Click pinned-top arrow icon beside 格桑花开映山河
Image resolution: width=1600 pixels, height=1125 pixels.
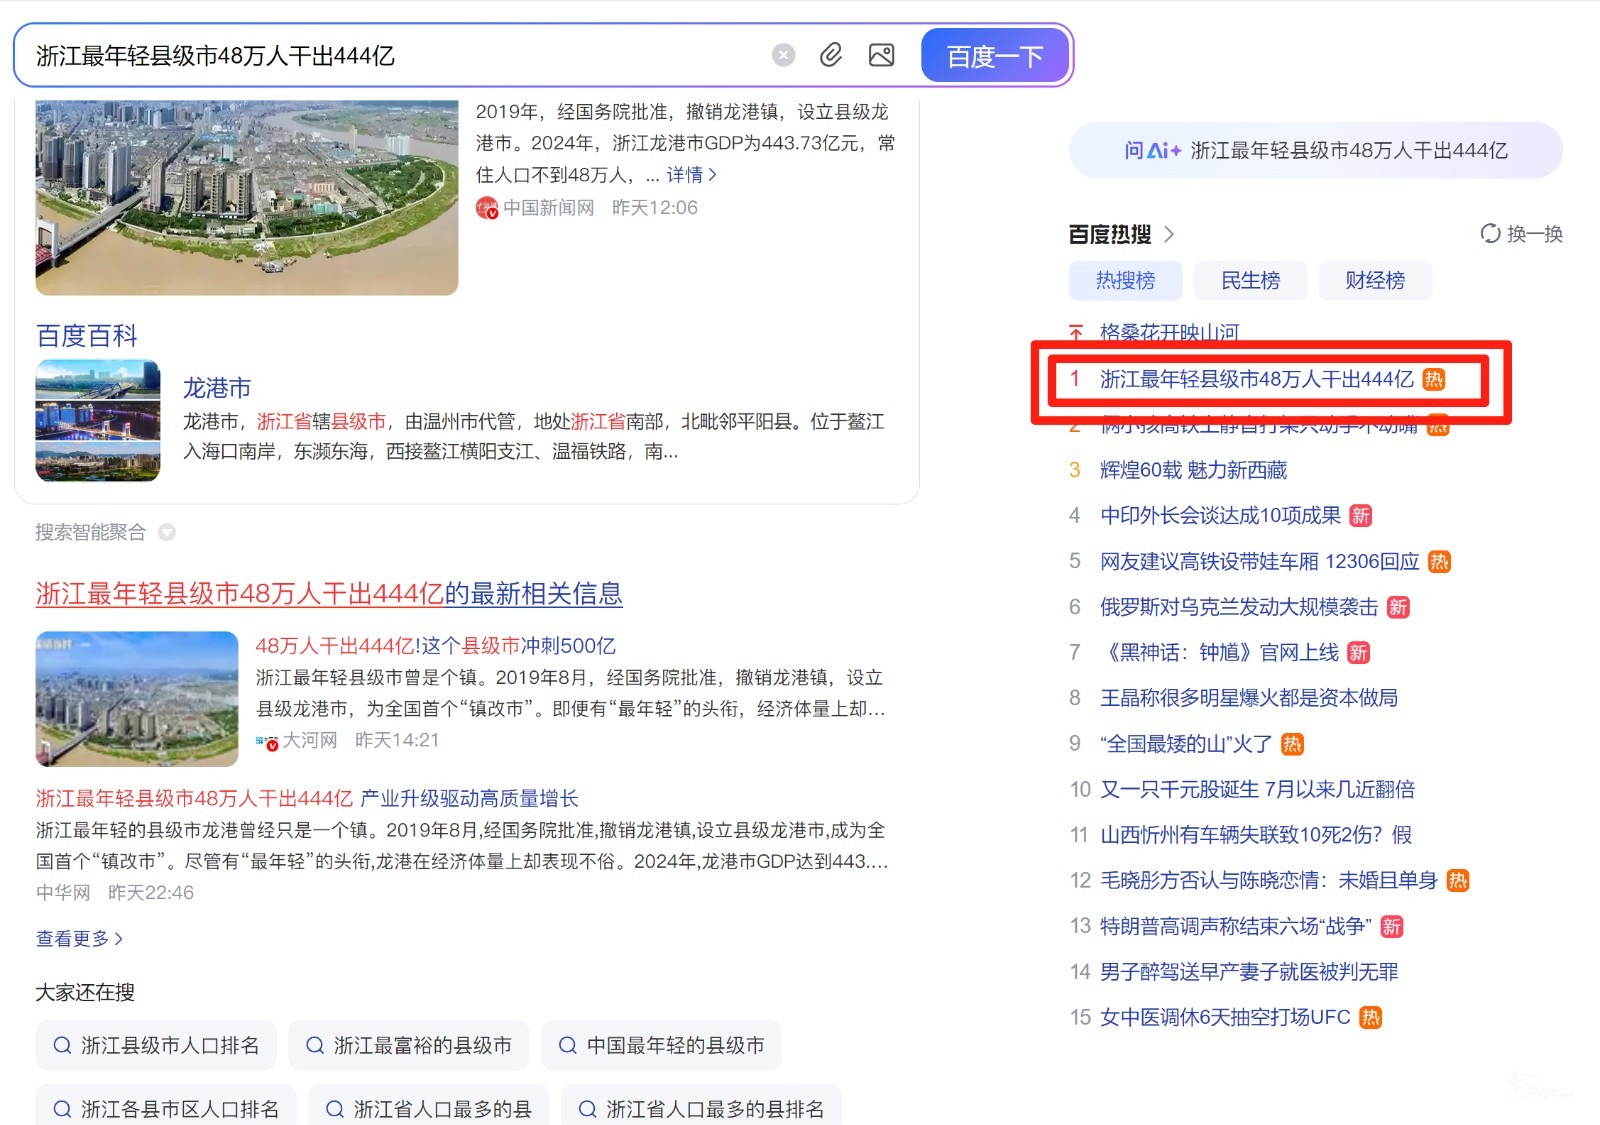pyautogui.click(x=1076, y=331)
